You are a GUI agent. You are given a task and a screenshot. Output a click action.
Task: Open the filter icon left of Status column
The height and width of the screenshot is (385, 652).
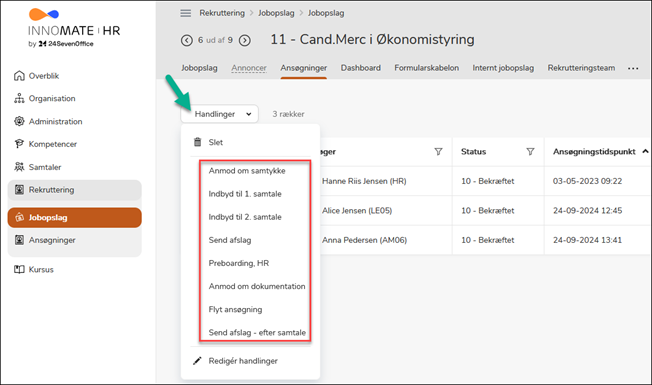point(438,152)
